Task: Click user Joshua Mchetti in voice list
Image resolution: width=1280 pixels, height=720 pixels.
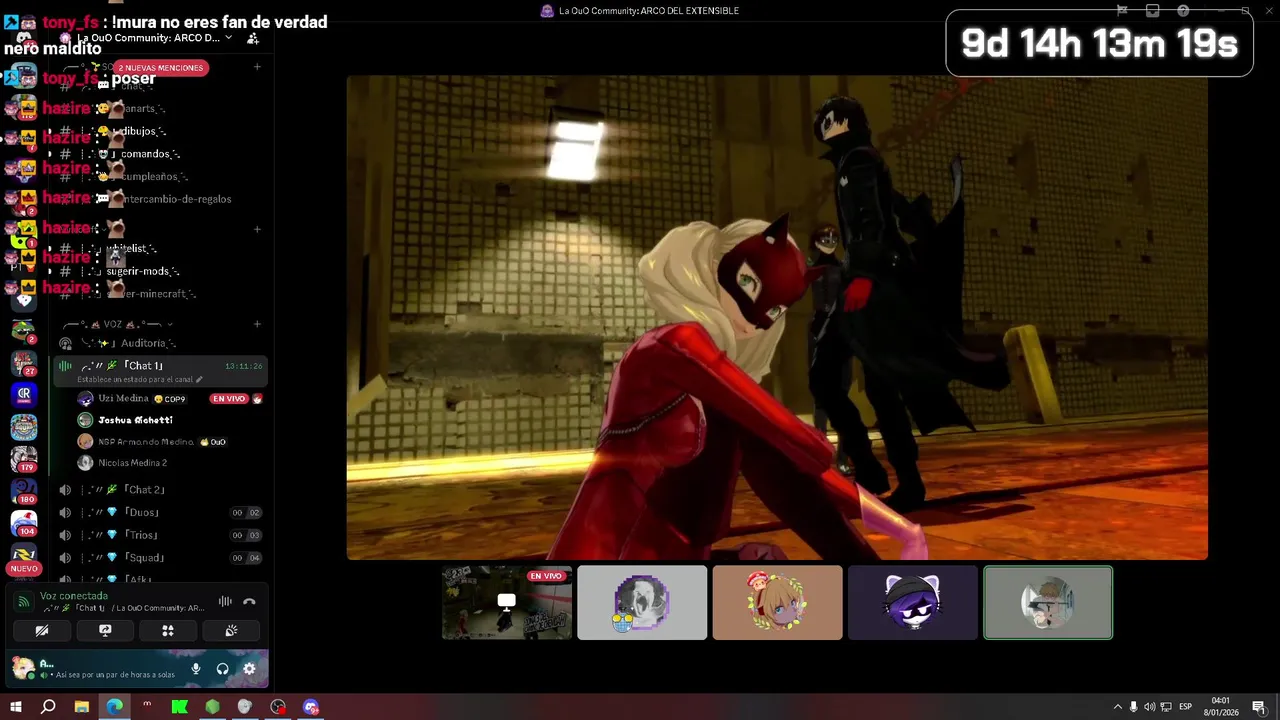Action: [x=135, y=420]
